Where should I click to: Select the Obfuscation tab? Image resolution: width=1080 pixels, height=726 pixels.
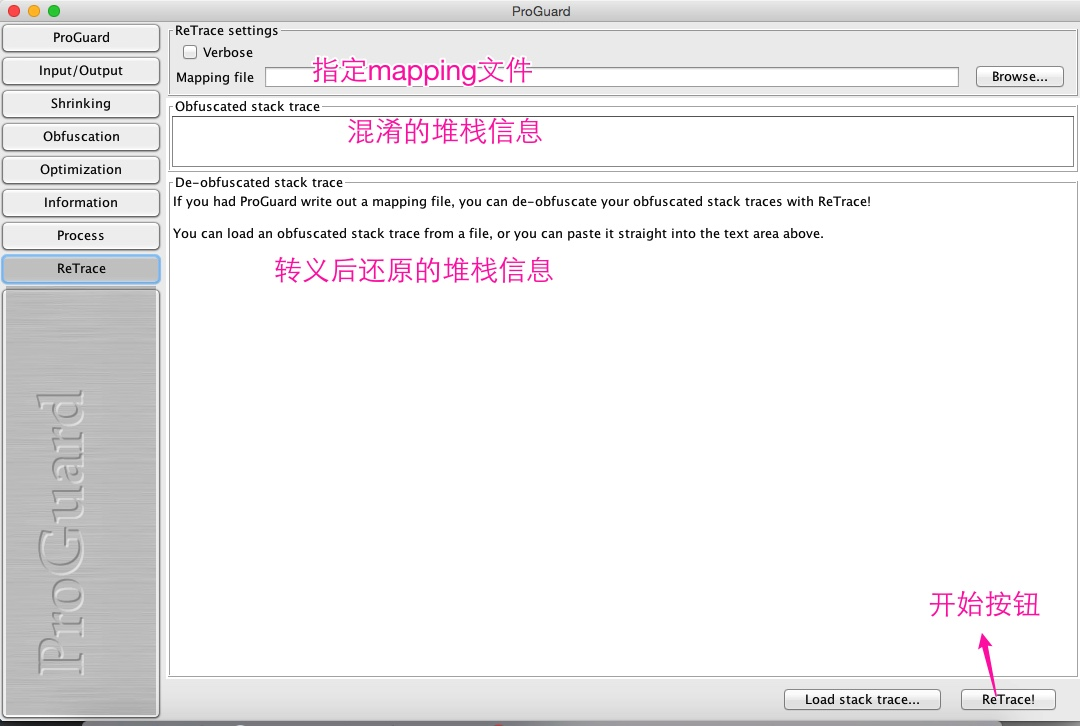(81, 137)
